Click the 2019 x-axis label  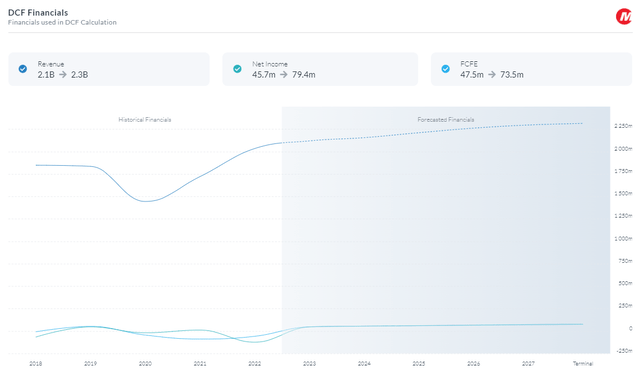(x=90, y=364)
